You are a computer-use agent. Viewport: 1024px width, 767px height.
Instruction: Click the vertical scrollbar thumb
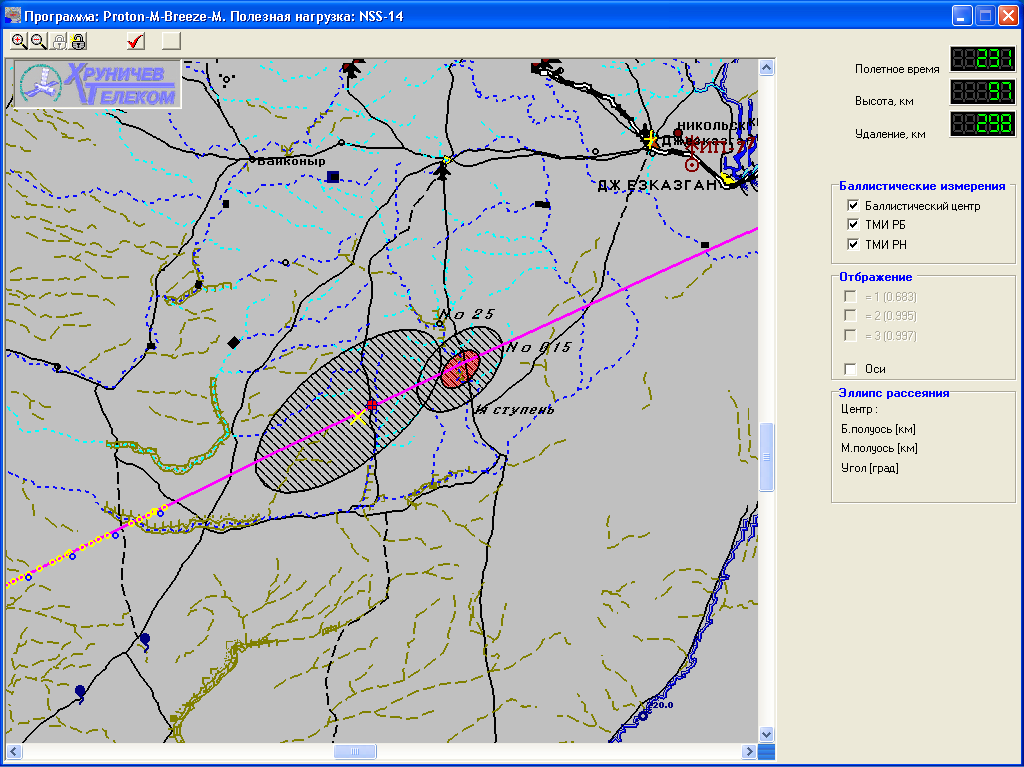767,456
